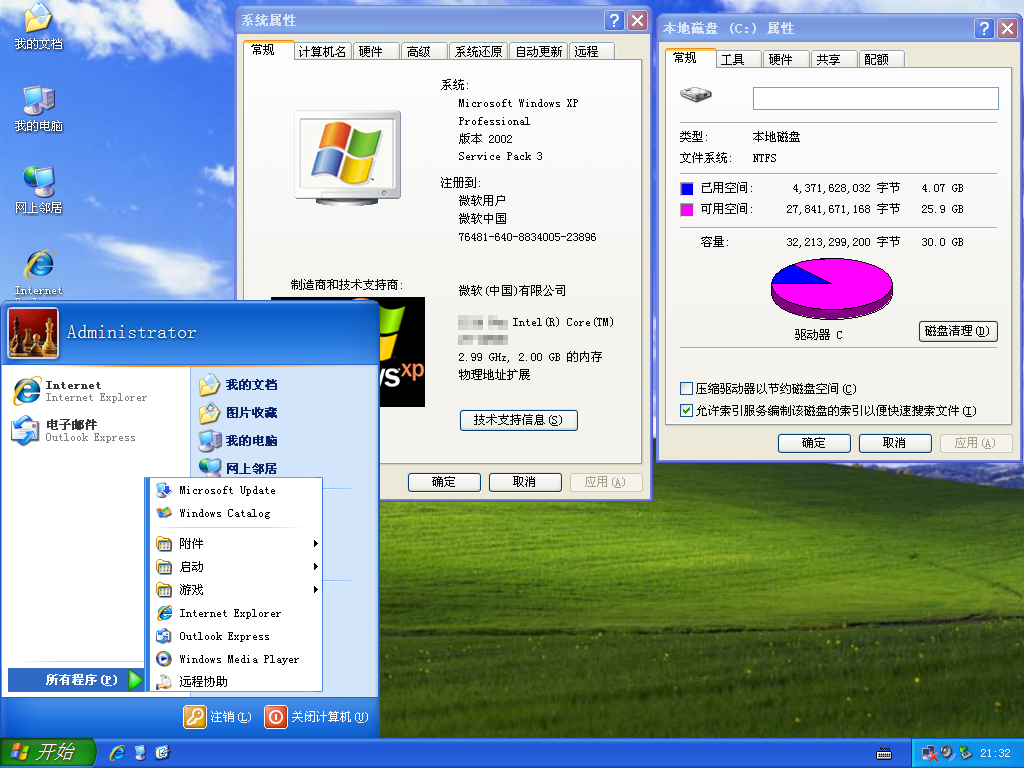This screenshot has height=768, width=1024.
Task: Click the 注销 log off key icon
Action: (x=195, y=717)
